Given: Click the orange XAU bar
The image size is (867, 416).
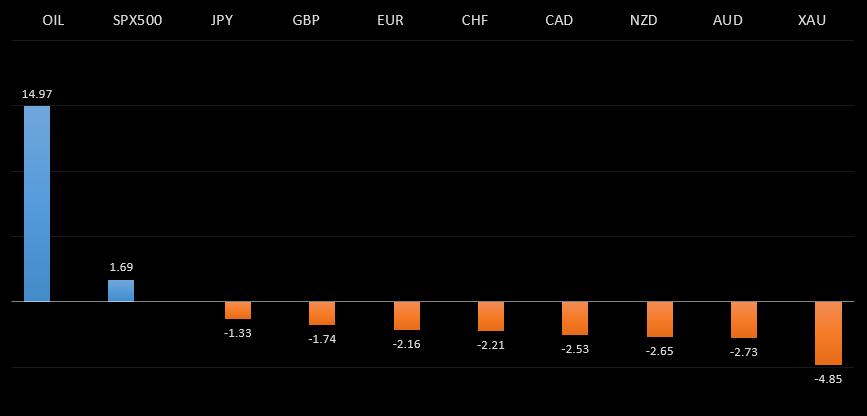Looking at the screenshot, I should tap(828, 333).
